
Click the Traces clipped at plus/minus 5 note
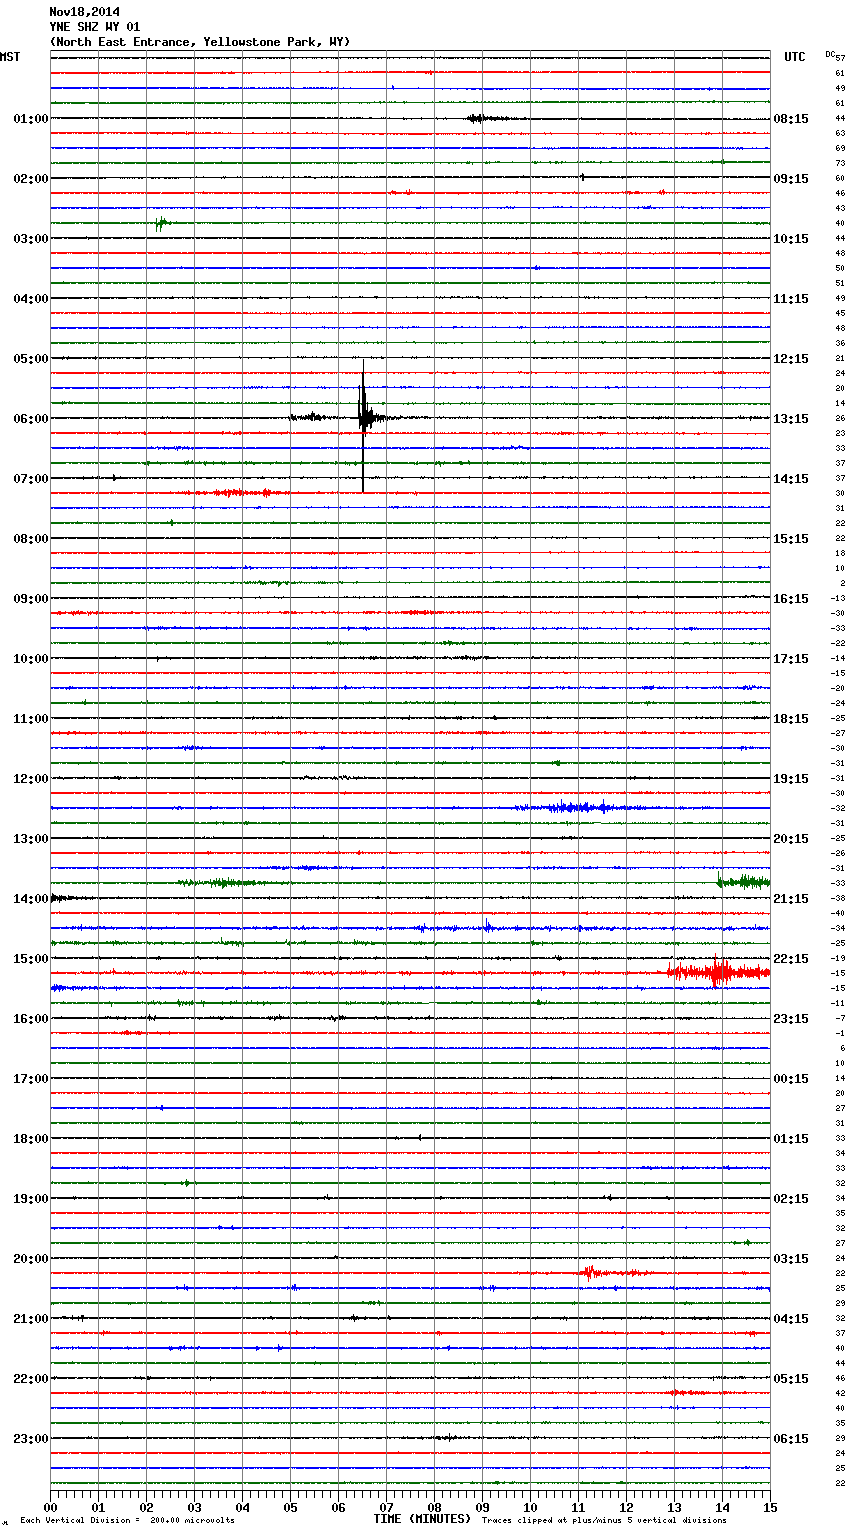(604, 1521)
